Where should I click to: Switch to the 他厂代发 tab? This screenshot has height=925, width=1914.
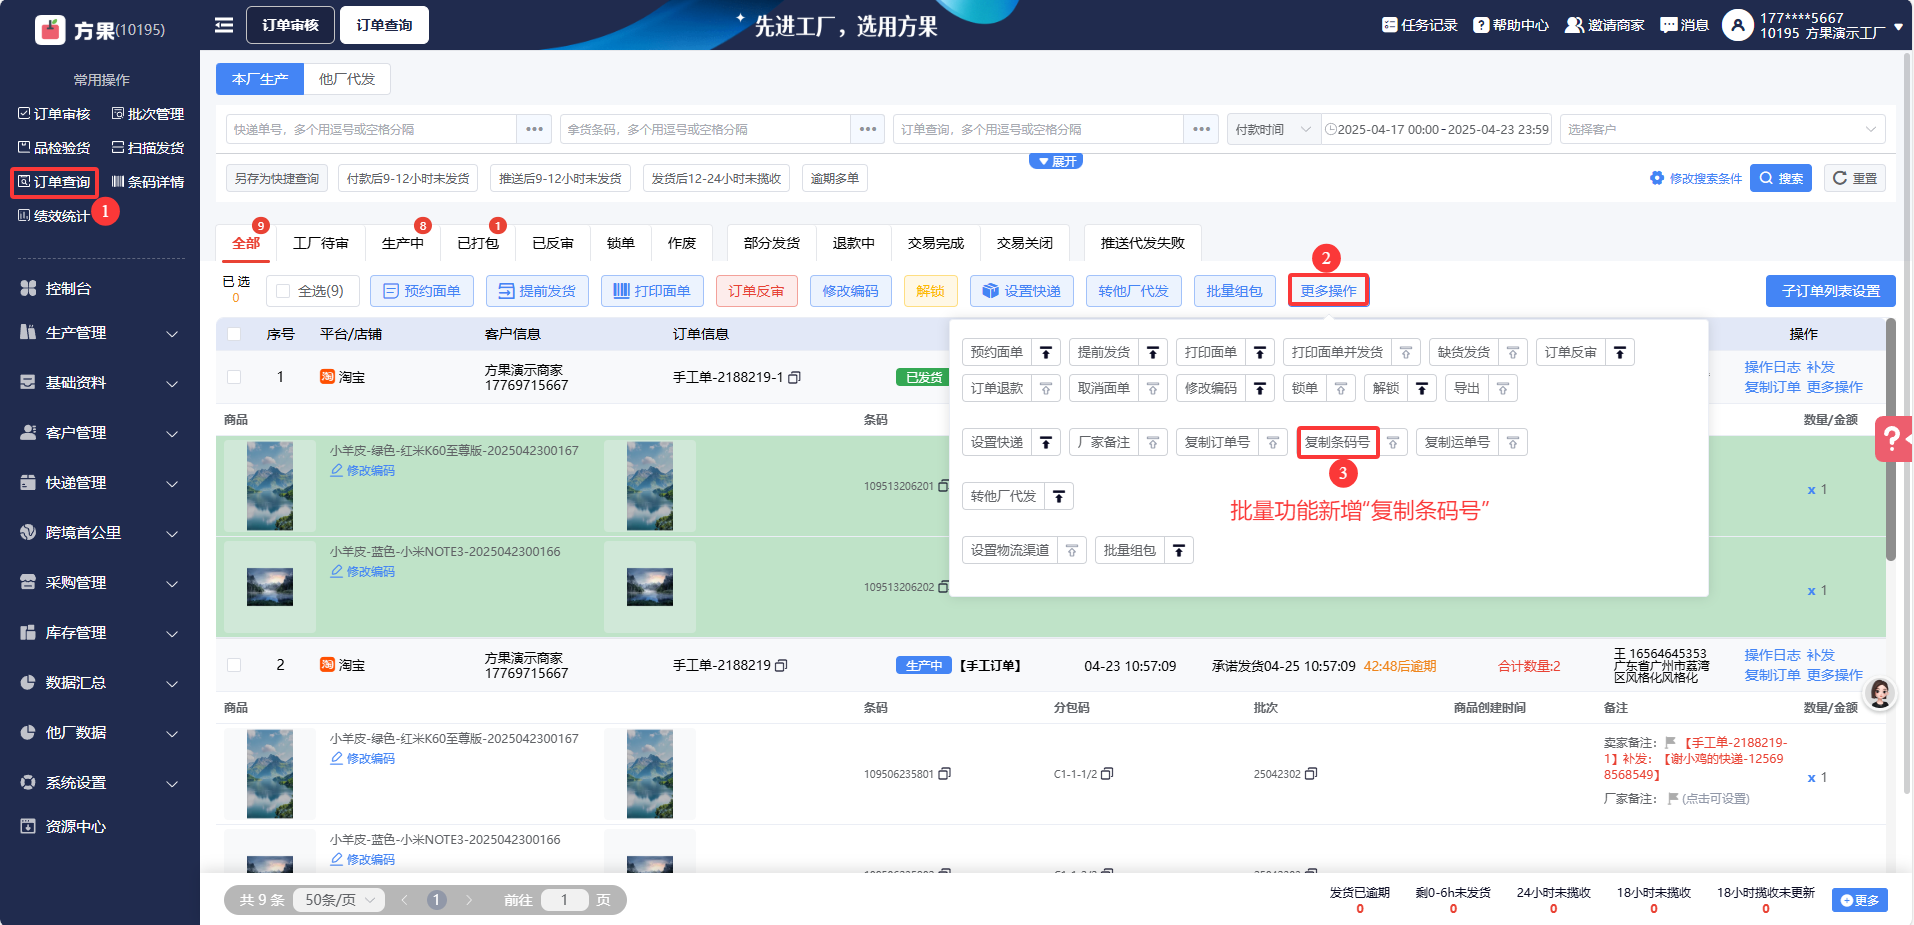(x=346, y=79)
